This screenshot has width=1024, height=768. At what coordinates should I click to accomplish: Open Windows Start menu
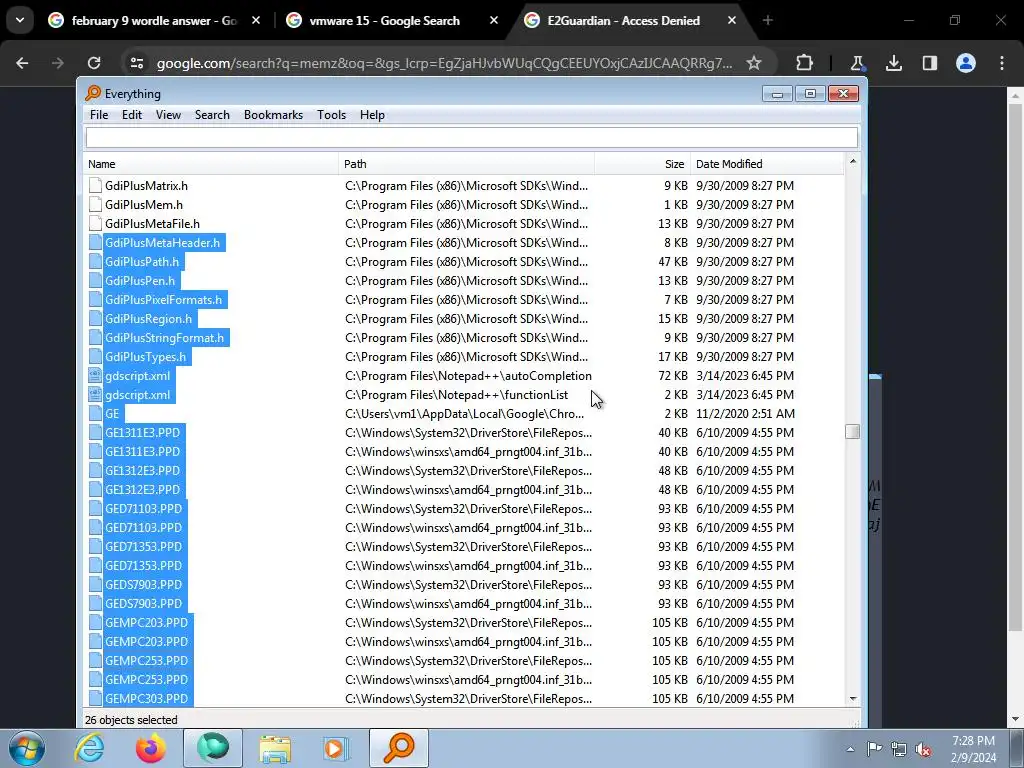pyautogui.click(x=27, y=748)
